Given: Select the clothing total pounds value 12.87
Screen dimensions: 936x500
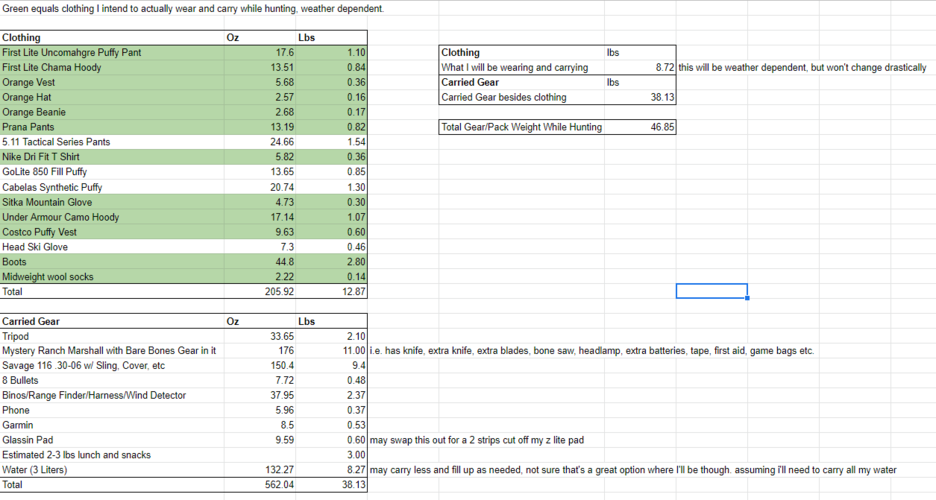Looking at the screenshot, I should pos(332,292).
